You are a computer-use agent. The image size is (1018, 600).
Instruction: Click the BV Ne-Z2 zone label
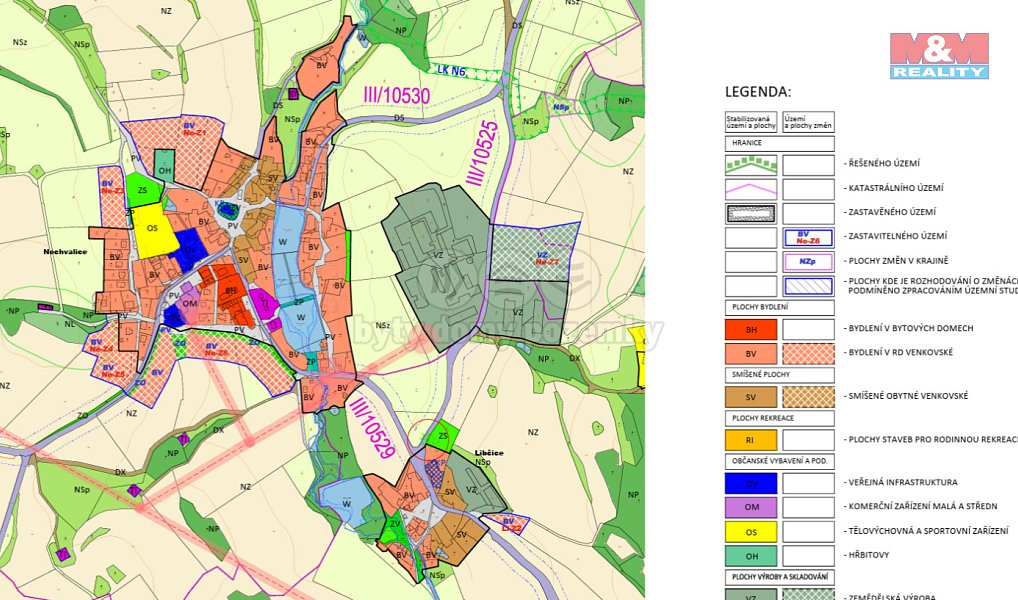112,188
